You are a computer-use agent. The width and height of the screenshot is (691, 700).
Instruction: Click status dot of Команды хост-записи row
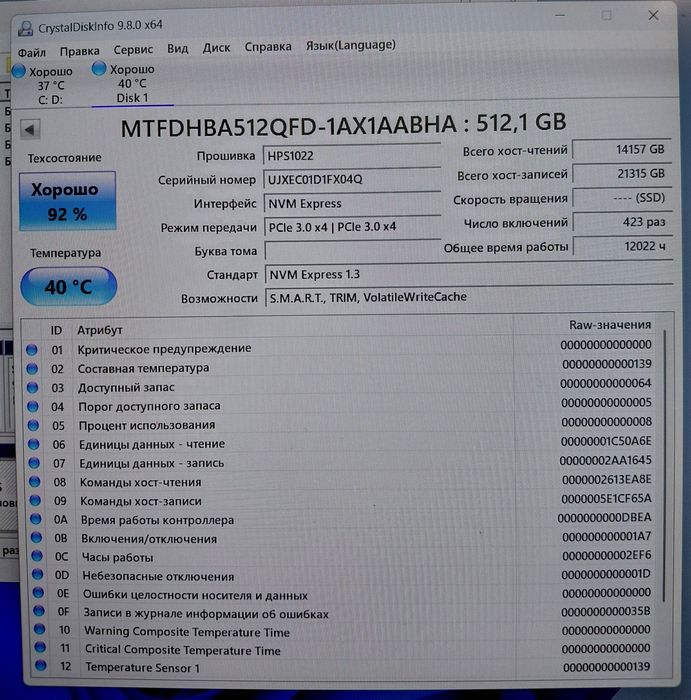[x=35, y=501]
